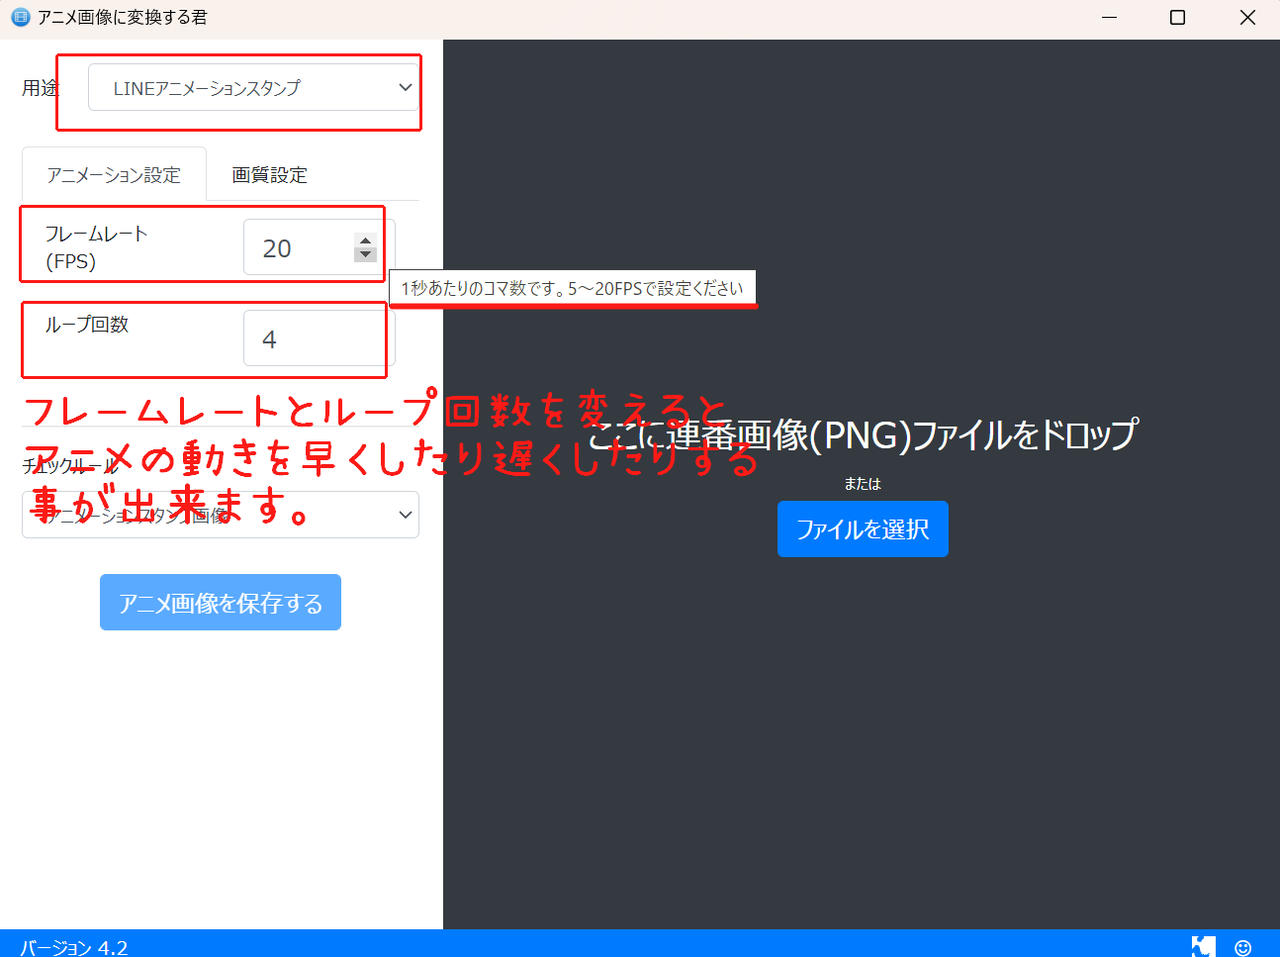
Task: Click the ファイルを選択 button
Action: tap(862, 528)
